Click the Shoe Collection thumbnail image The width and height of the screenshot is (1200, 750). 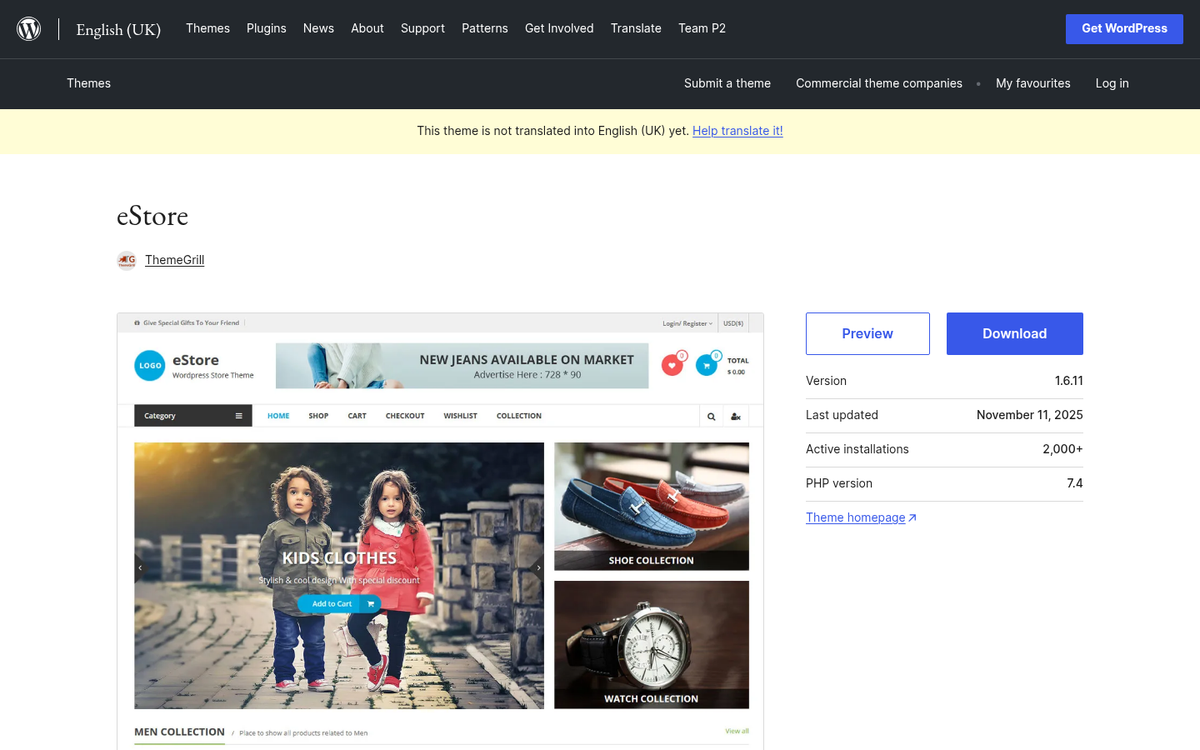coord(651,506)
